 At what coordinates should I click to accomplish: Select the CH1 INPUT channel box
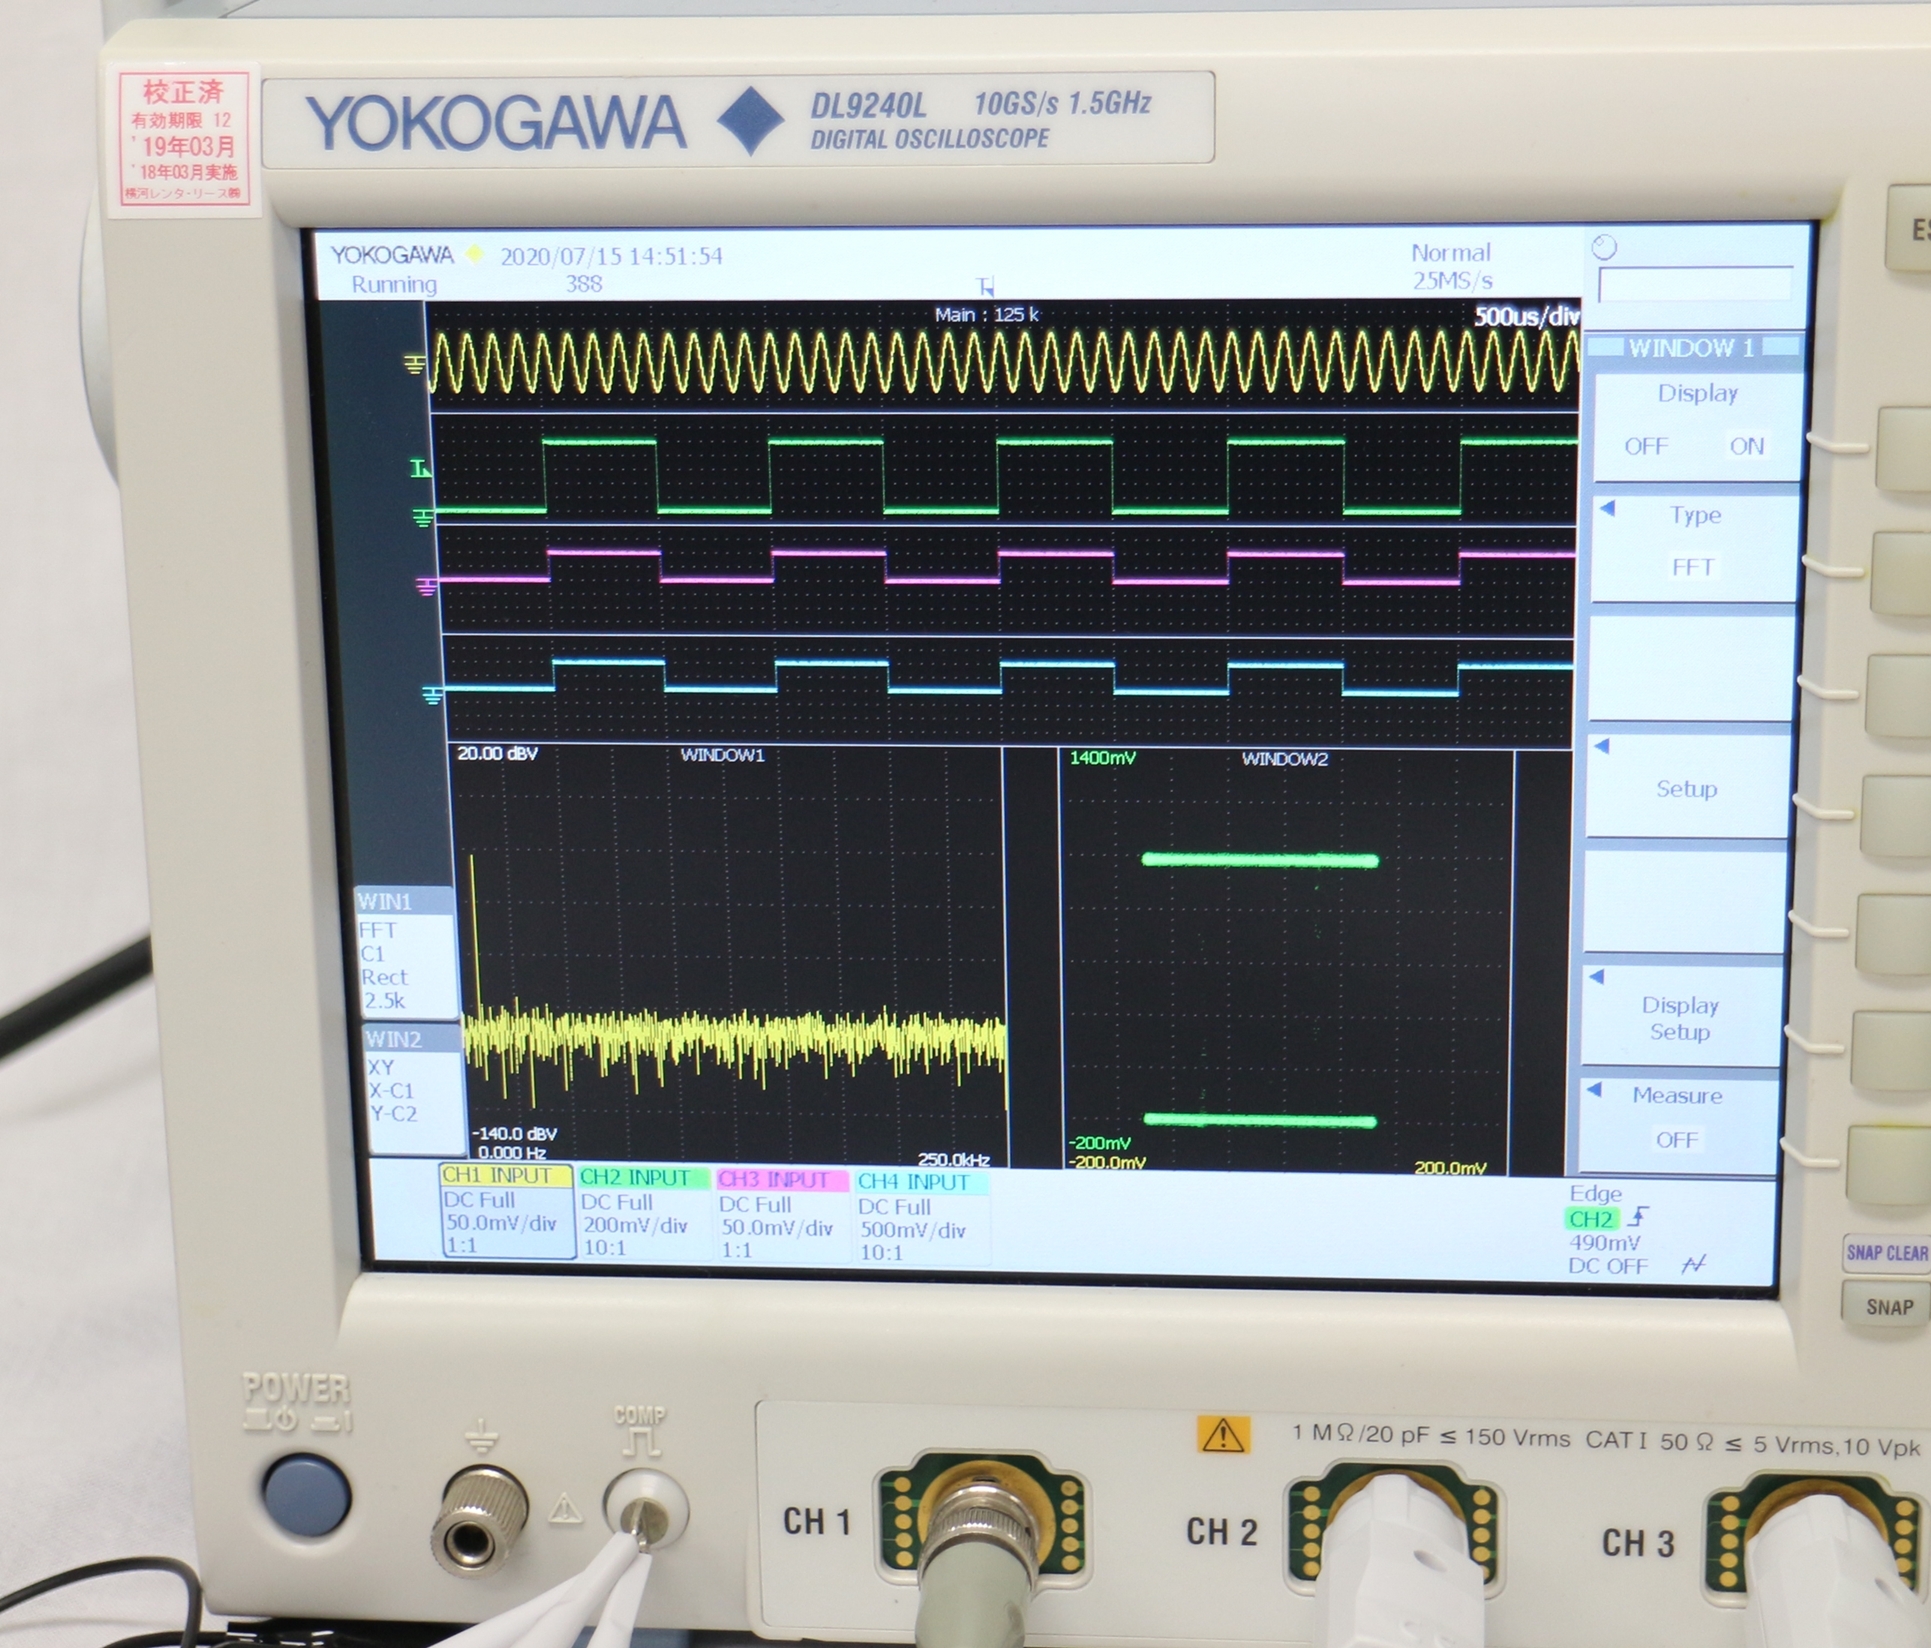coord(506,1210)
